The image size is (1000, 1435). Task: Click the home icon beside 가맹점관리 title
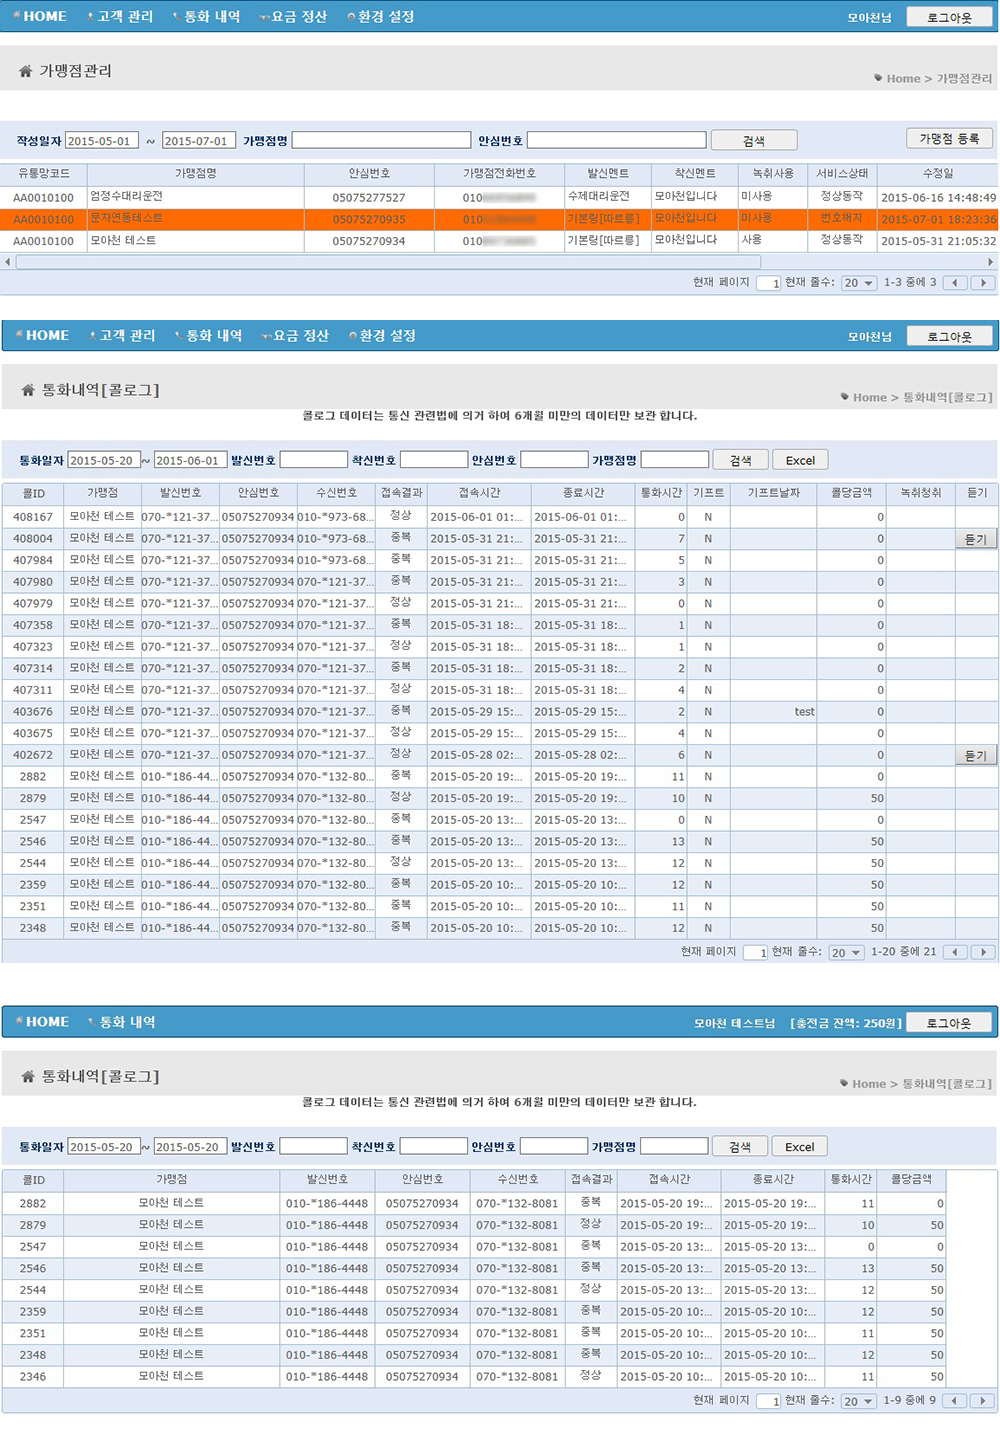point(25,71)
